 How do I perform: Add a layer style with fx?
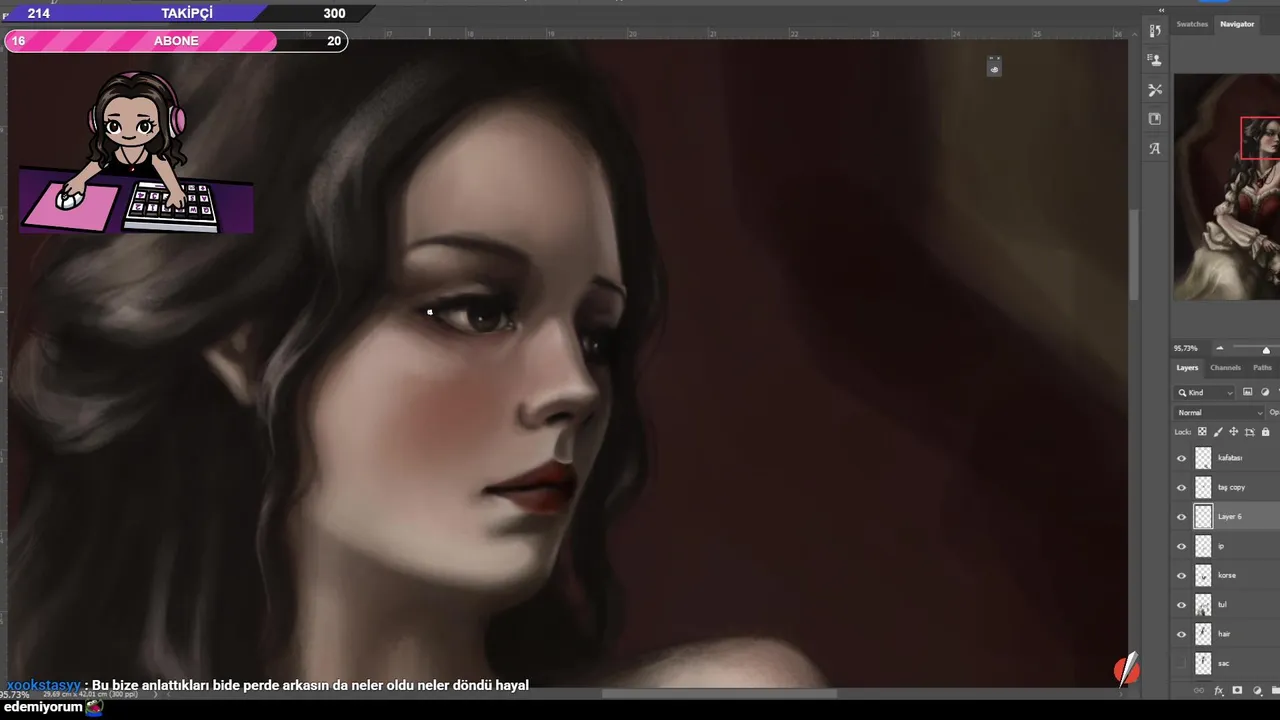(1219, 690)
